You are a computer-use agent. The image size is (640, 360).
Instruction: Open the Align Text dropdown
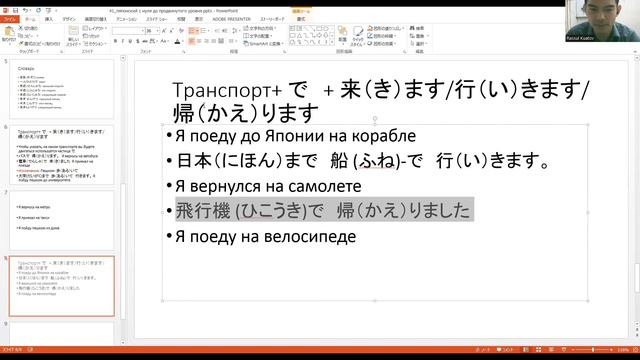pyautogui.click(x=258, y=36)
